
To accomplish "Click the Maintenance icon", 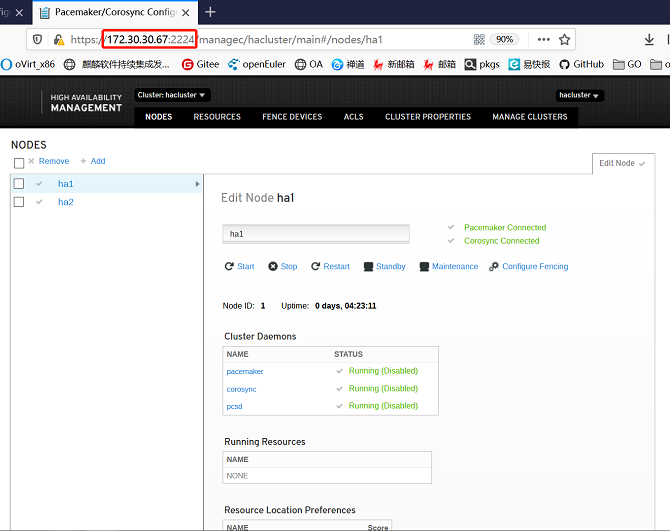I will [424, 267].
